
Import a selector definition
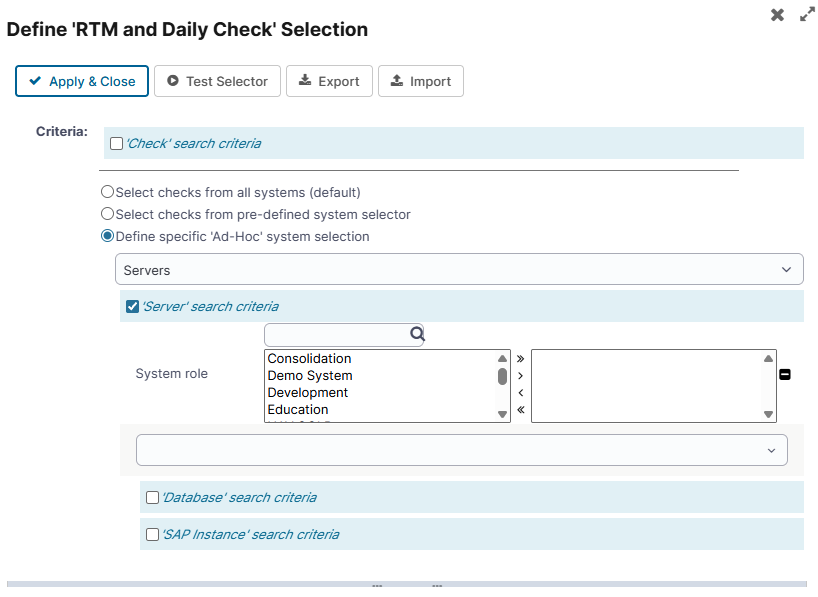pos(420,81)
